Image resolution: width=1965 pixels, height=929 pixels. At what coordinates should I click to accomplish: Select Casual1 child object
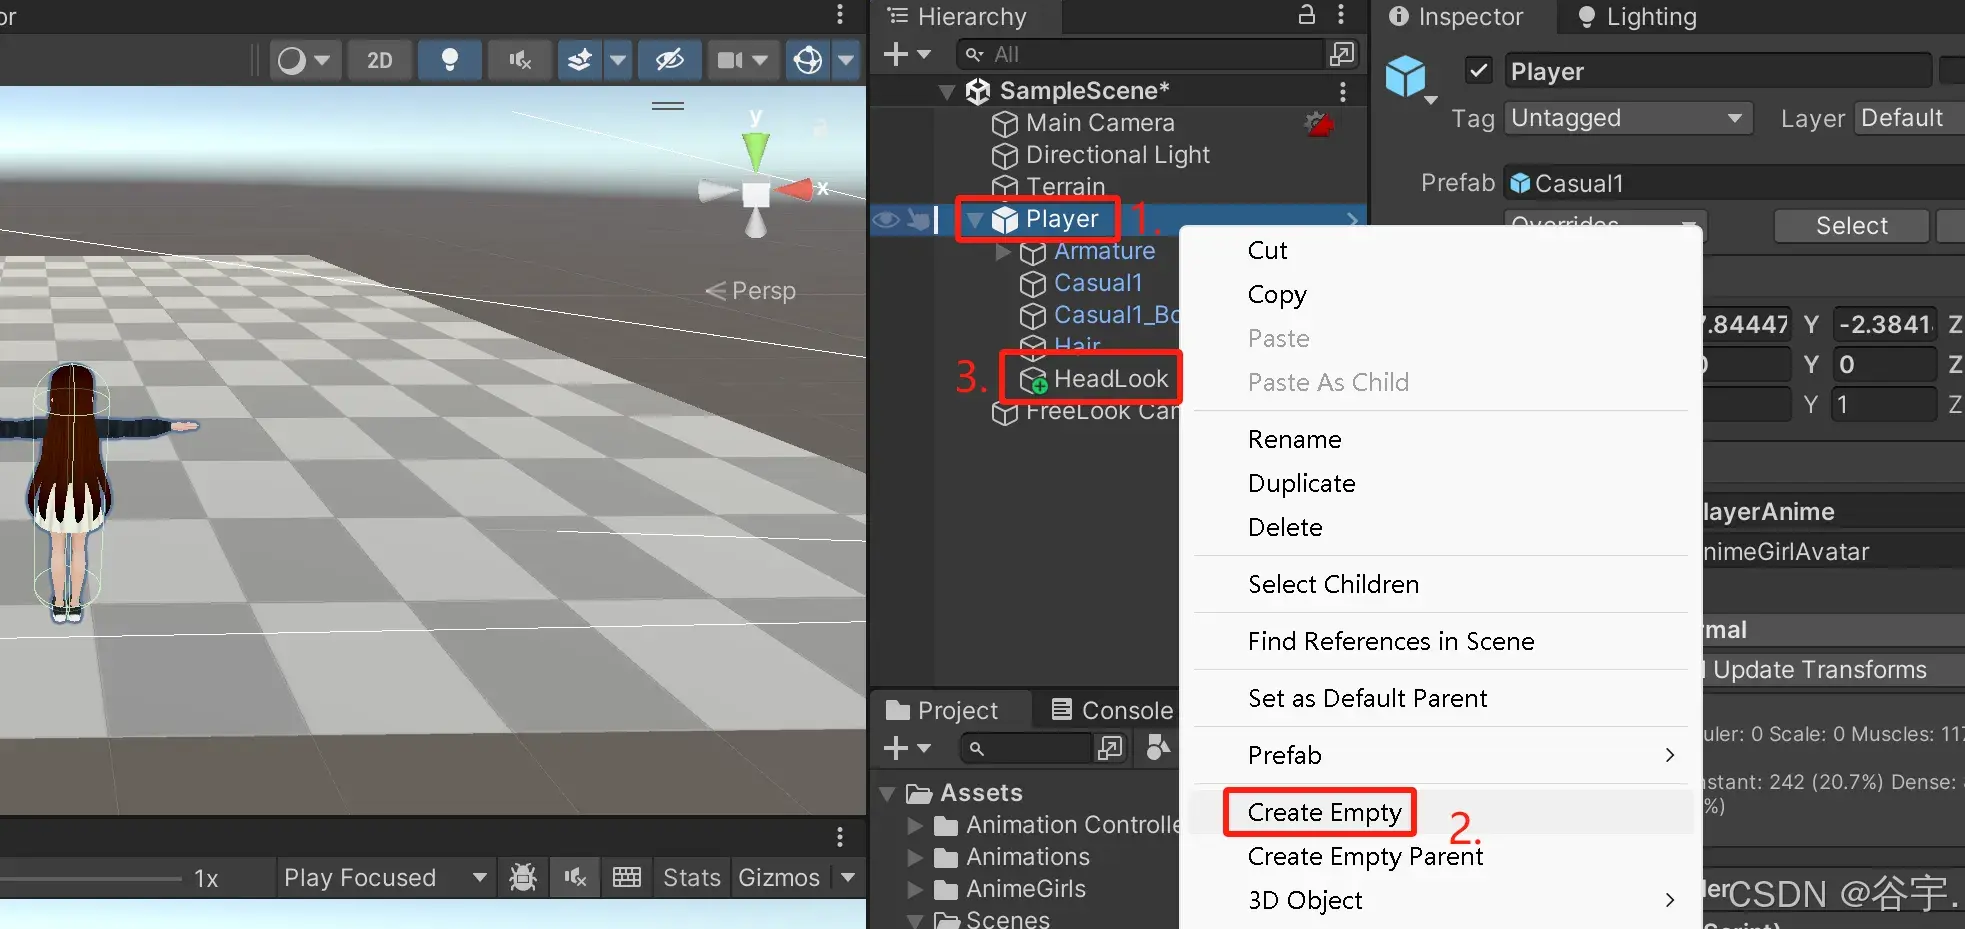click(1098, 283)
